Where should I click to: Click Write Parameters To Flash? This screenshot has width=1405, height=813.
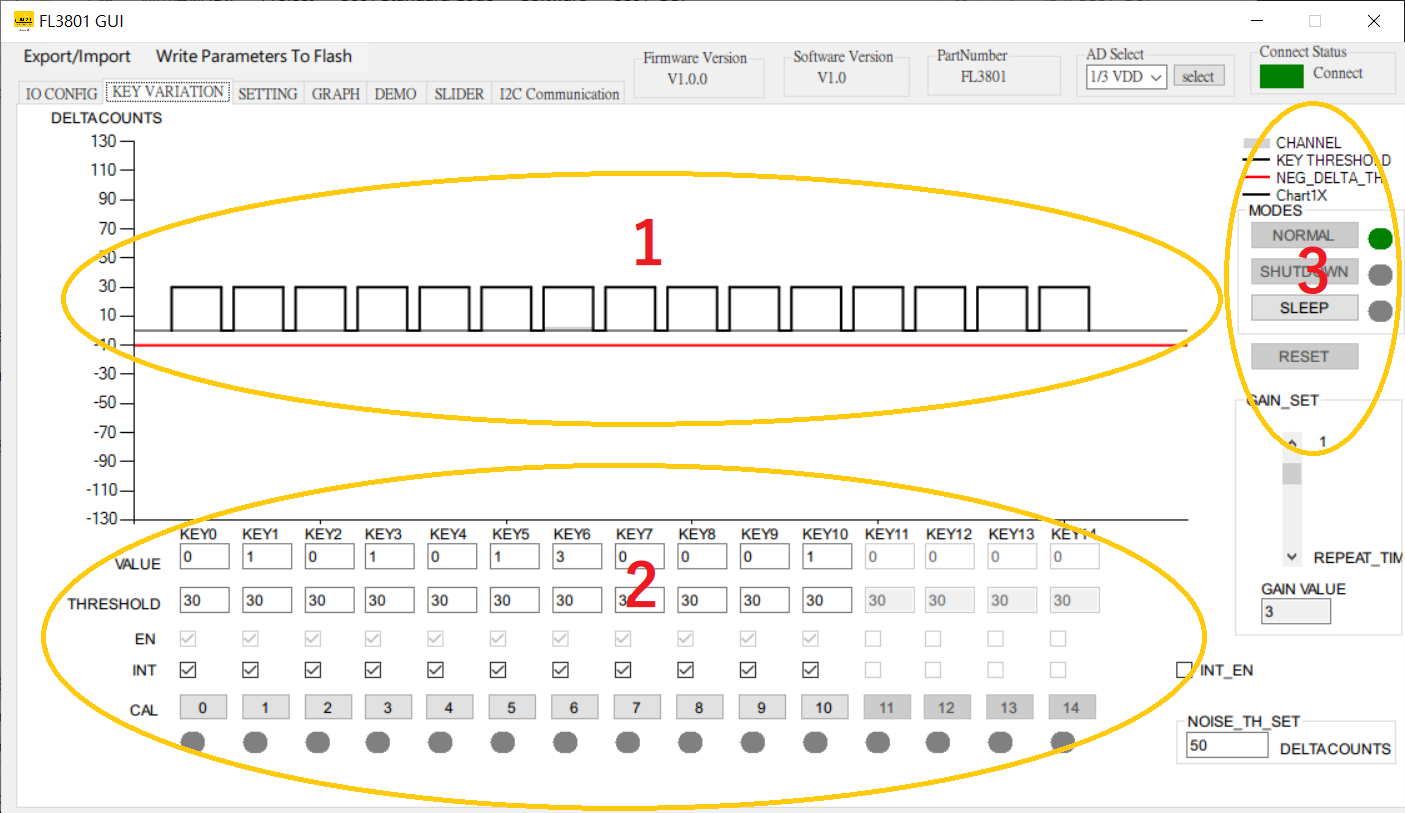click(254, 56)
